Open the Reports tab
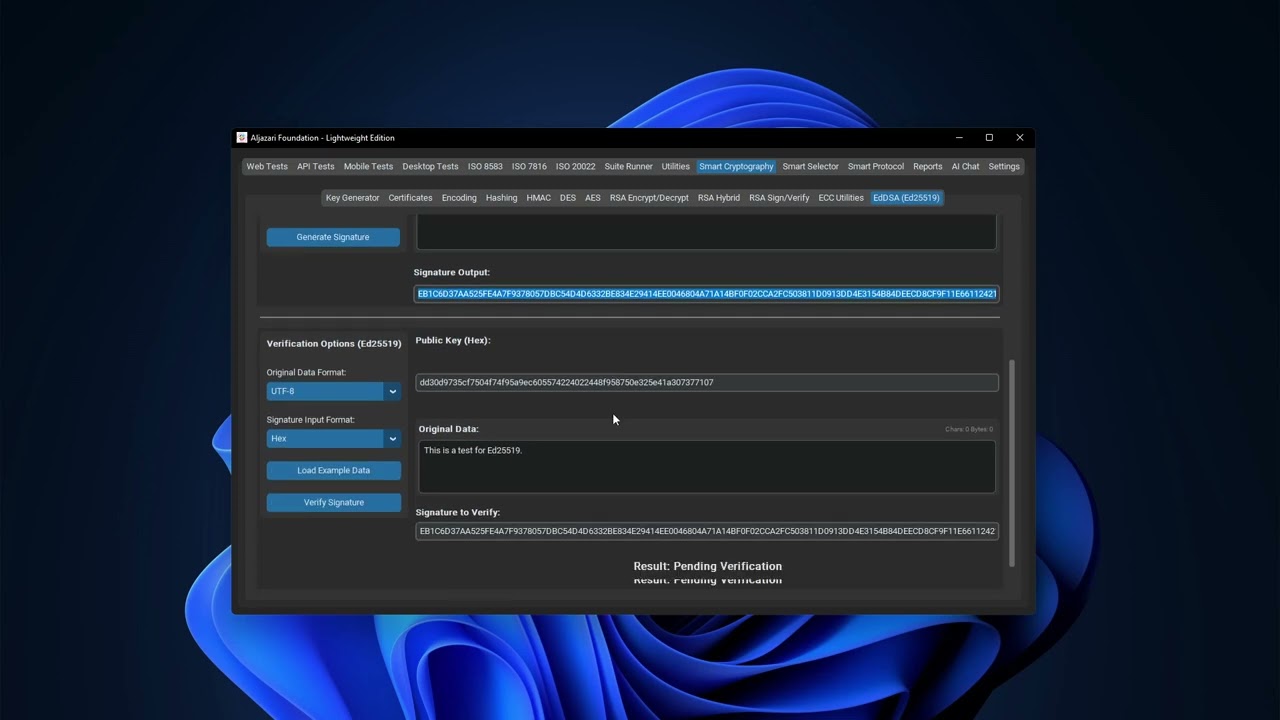This screenshot has width=1280, height=720. [928, 167]
